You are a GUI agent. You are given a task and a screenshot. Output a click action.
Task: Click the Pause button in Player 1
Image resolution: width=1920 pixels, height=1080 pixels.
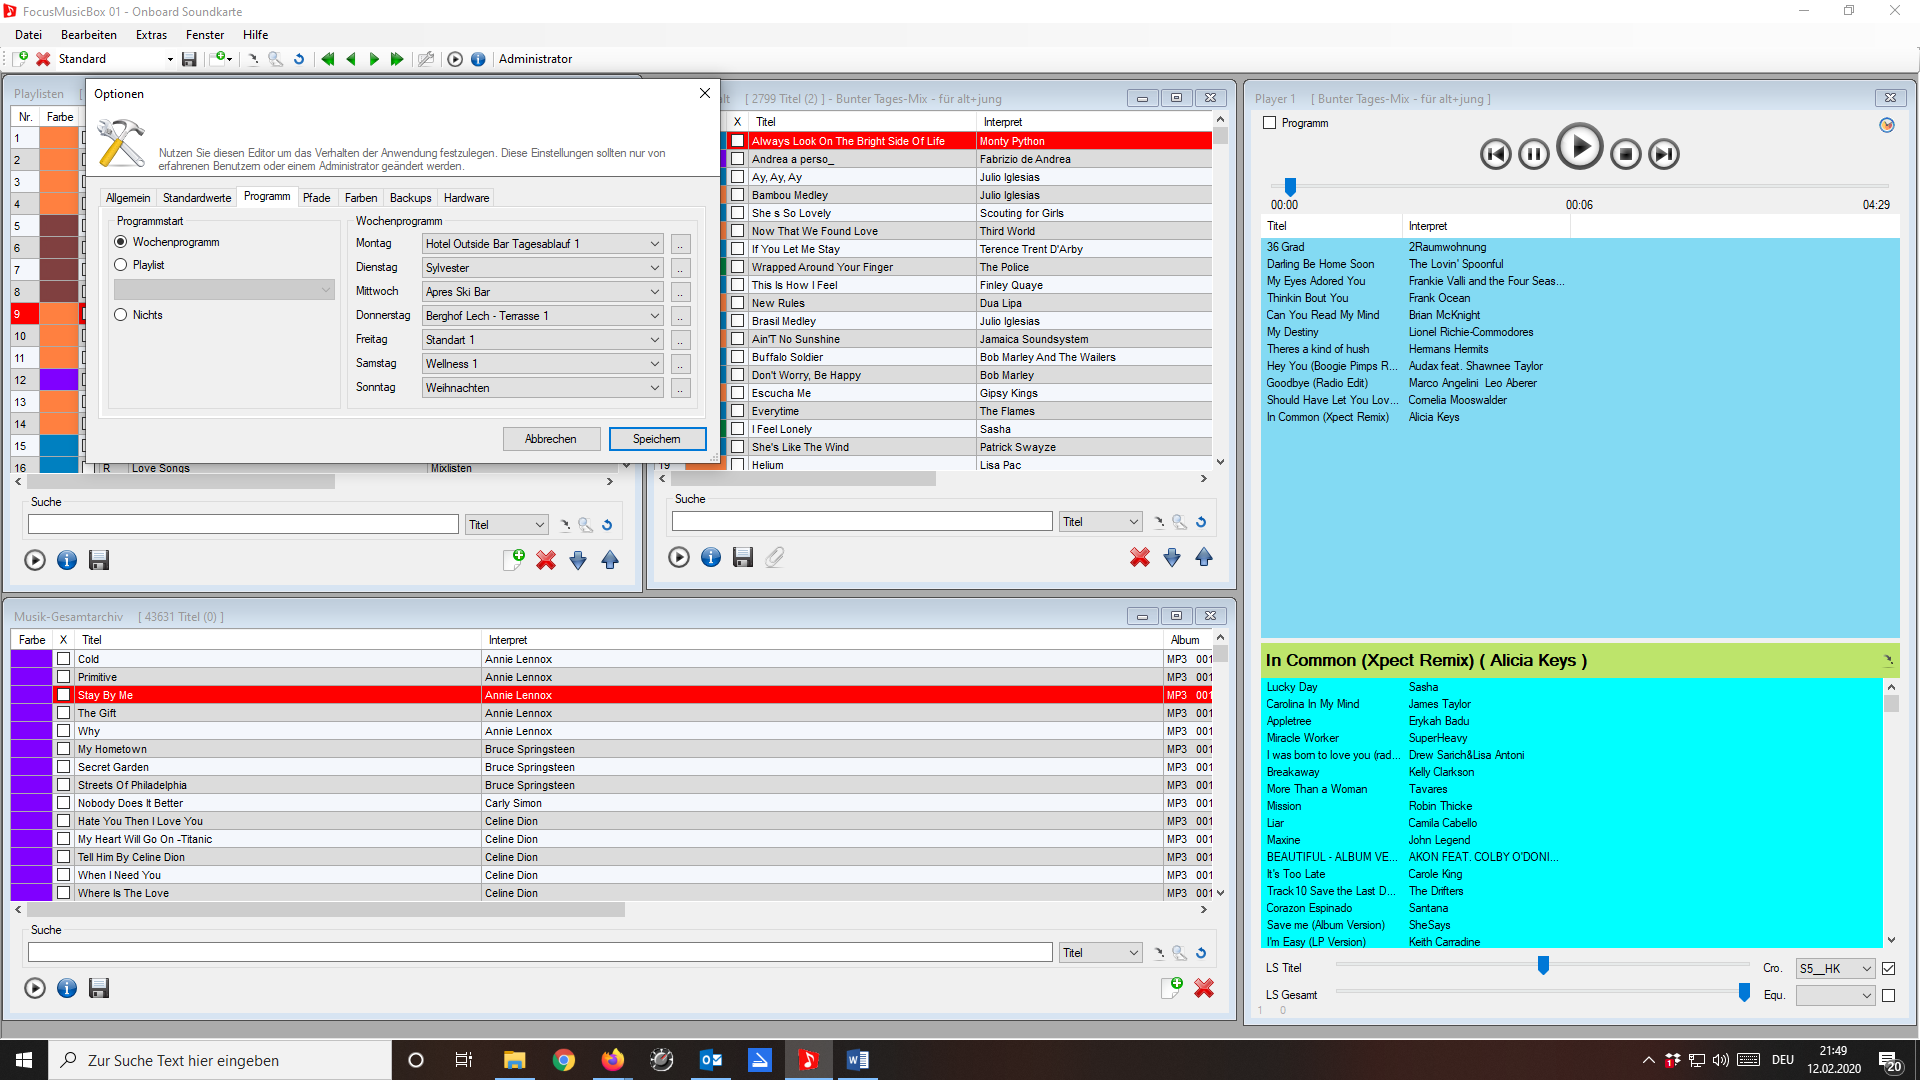click(x=1533, y=154)
